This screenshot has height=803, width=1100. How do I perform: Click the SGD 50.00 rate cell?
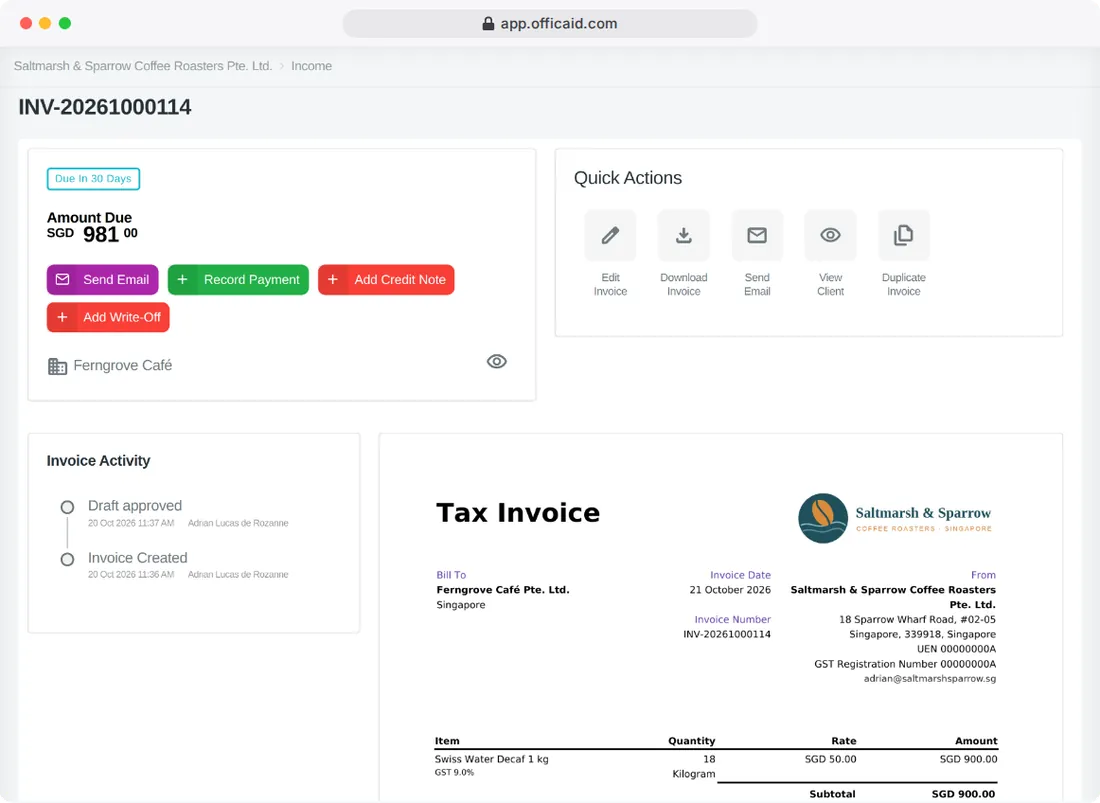pyautogui.click(x=831, y=760)
